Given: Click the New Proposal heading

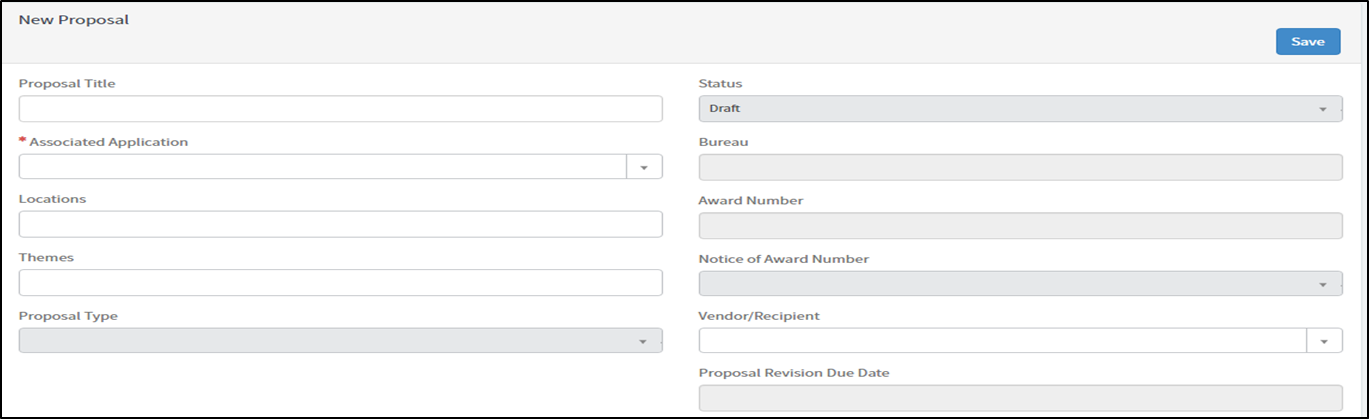Looking at the screenshot, I should 73,19.
